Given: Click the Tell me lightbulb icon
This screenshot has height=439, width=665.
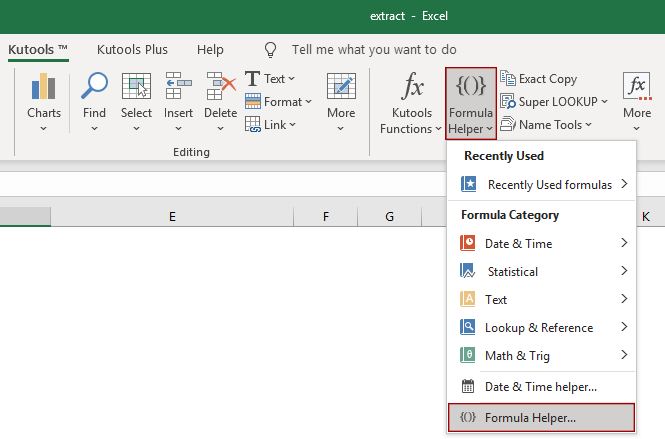Looking at the screenshot, I should 270,49.
